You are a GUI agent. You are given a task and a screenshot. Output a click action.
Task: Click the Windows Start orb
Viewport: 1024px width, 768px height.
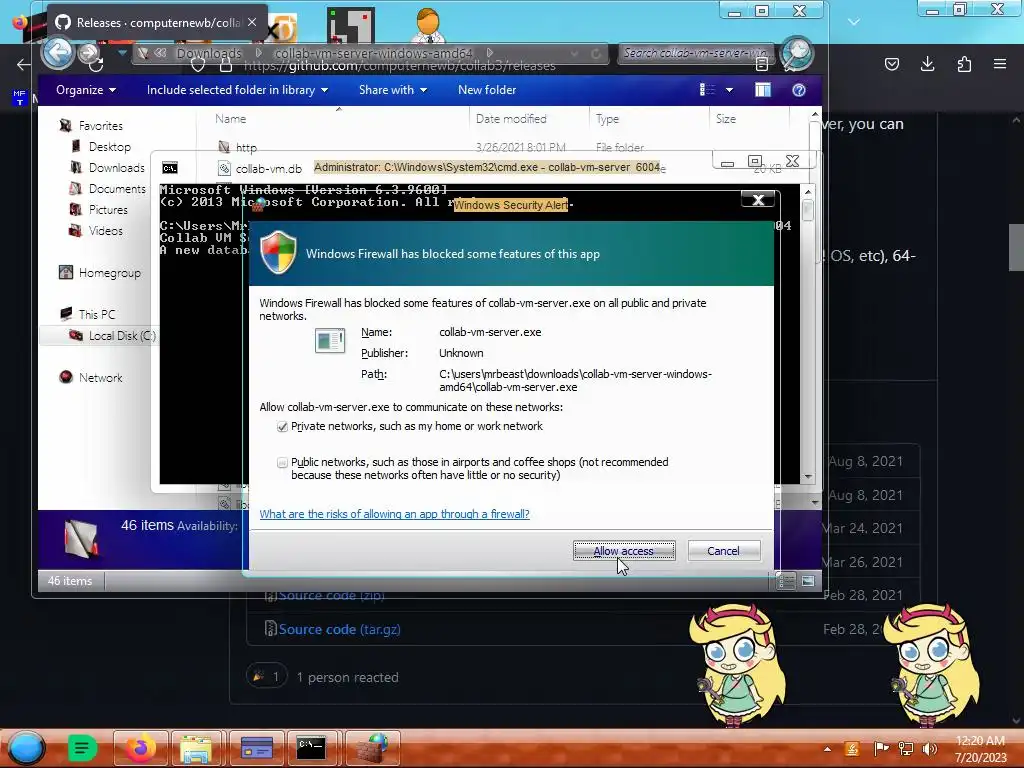(x=26, y=748)
